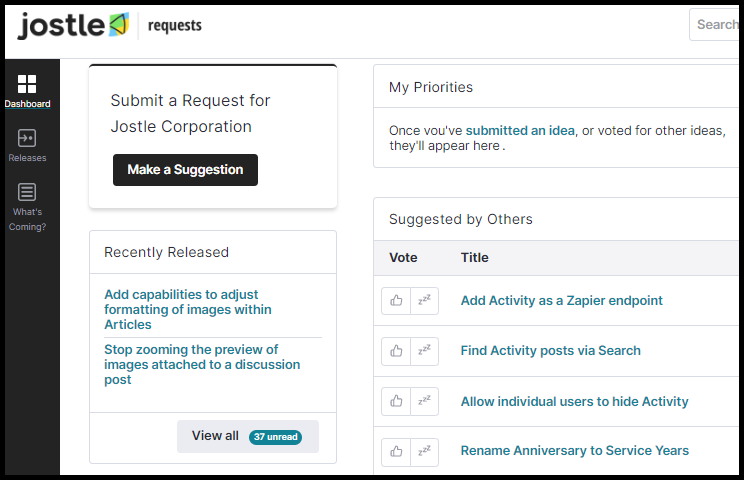The image size is (744, 480).
Task: Snooze Rename Anniversary to Service Years
Action: 424,452
